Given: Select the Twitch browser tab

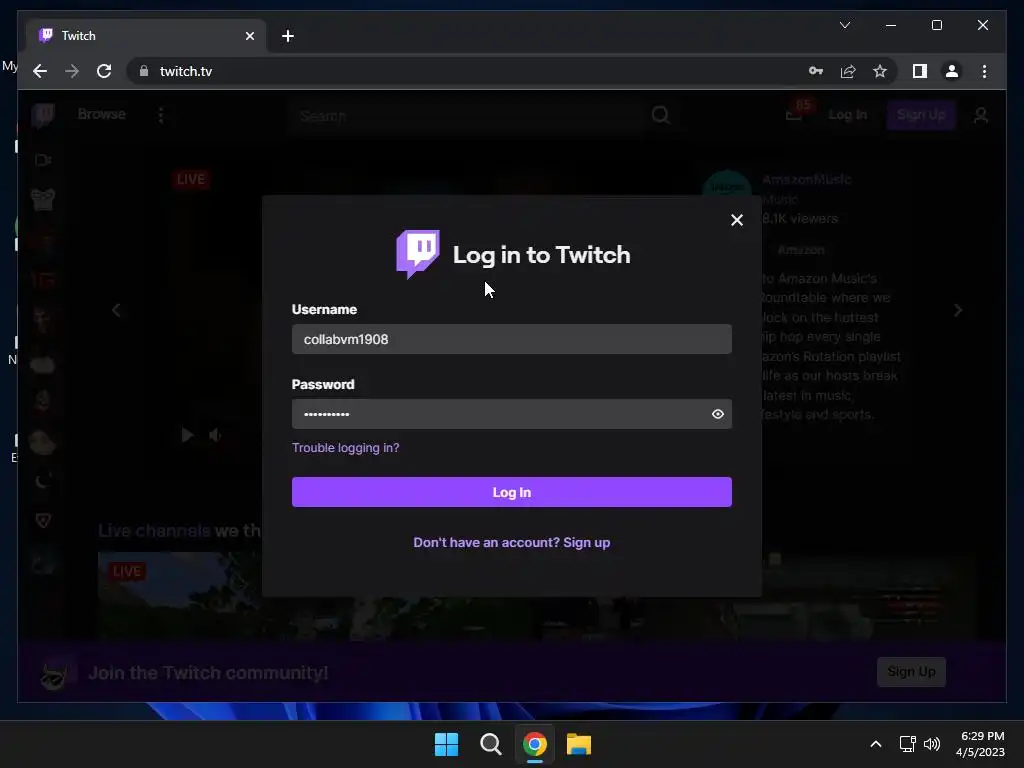Looking at the screenshot, I should [146, 36].
